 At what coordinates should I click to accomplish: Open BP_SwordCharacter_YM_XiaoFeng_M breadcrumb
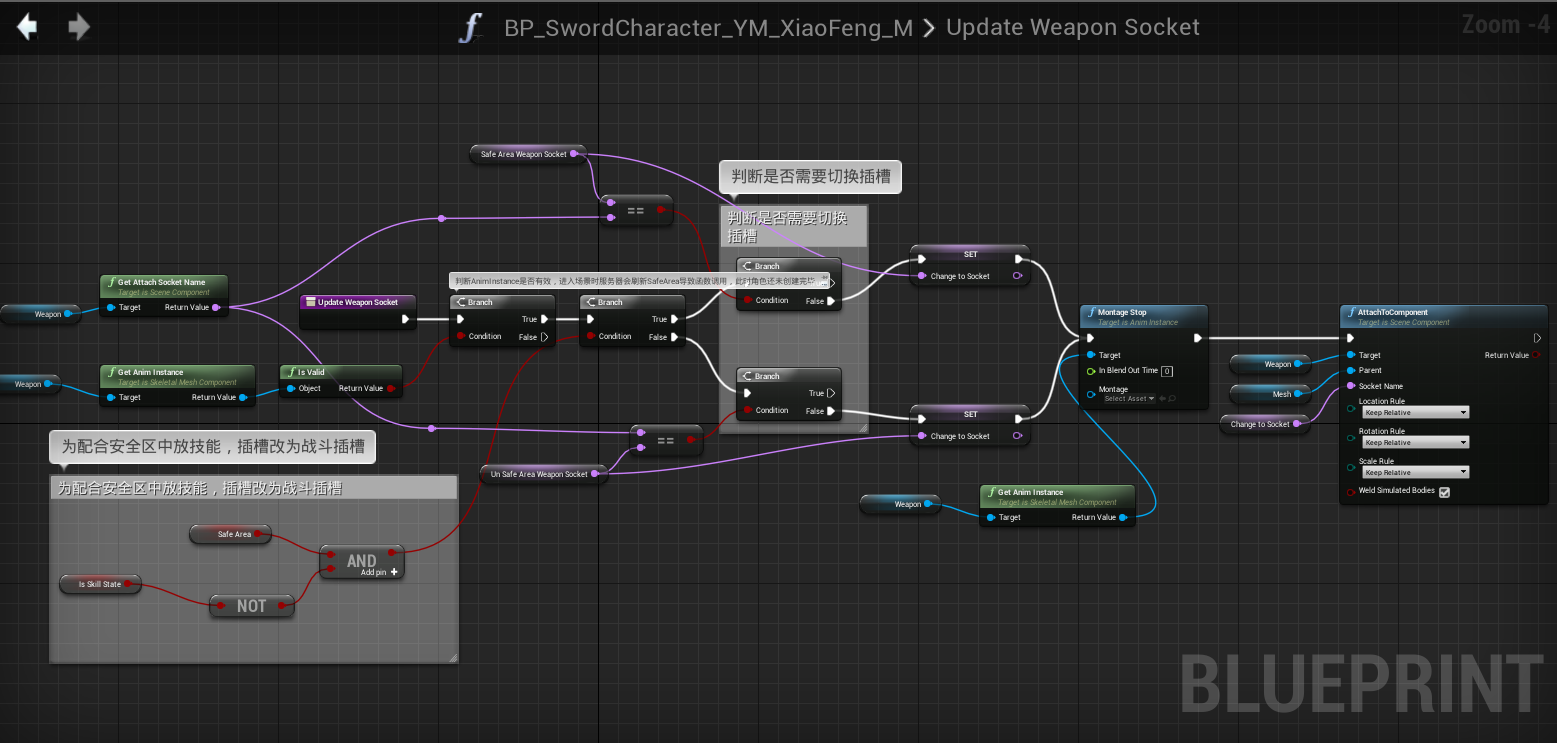[x=708, y=28]
